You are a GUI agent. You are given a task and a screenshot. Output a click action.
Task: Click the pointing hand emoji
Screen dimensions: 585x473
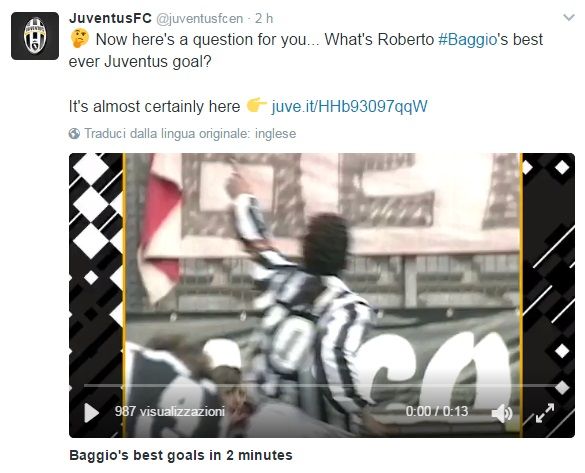257,105
